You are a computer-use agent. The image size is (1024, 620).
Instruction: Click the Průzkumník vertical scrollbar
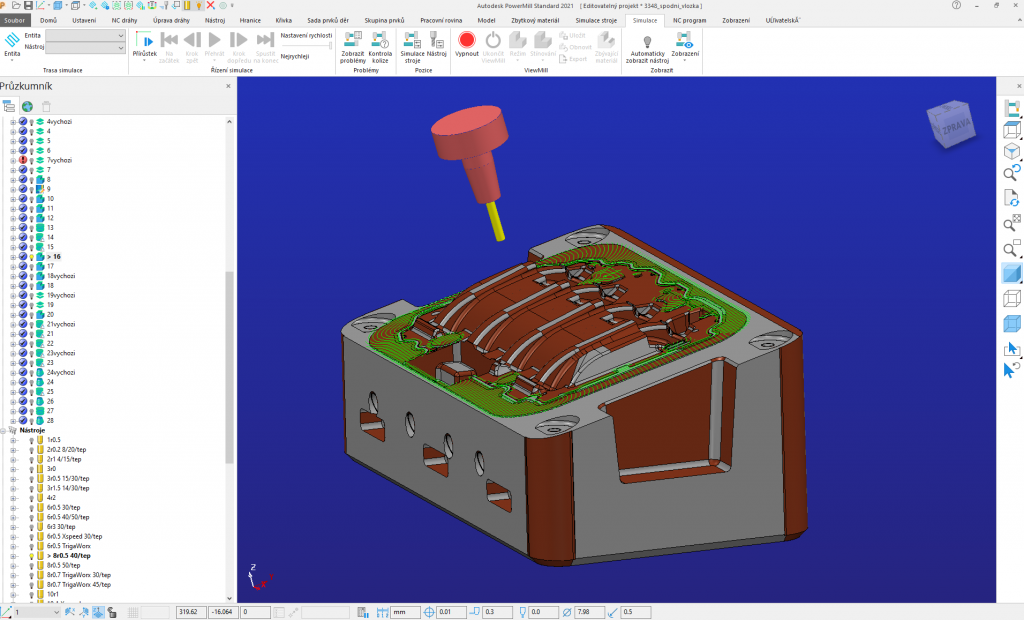tap(229, 367)
